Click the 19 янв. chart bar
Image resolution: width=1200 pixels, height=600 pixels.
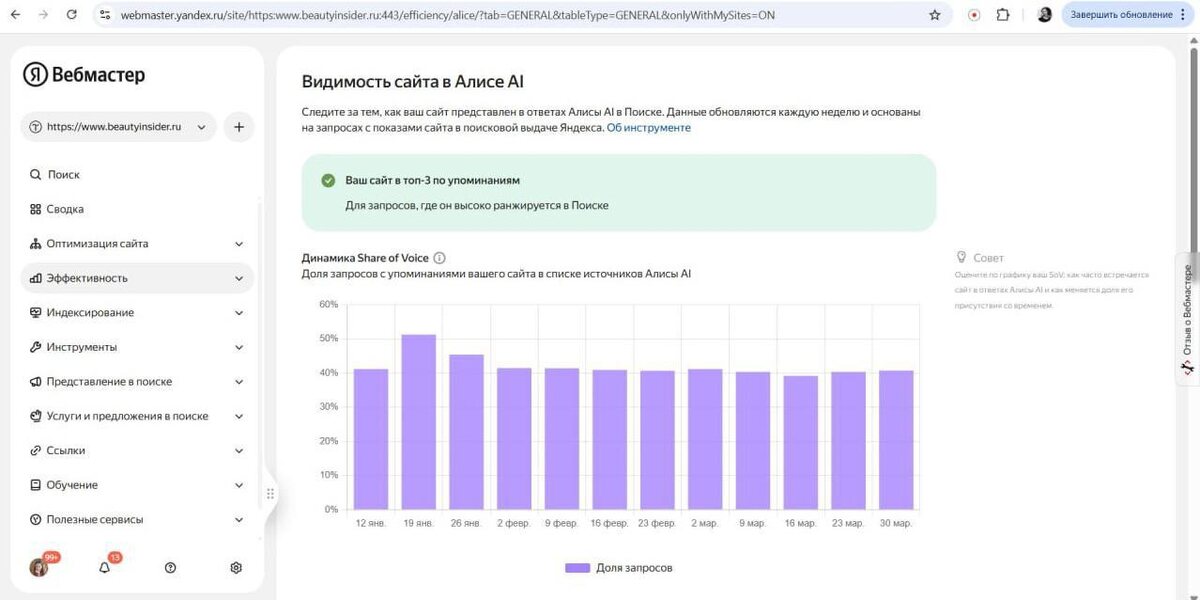pyautogui.click(x=419, y=422)
